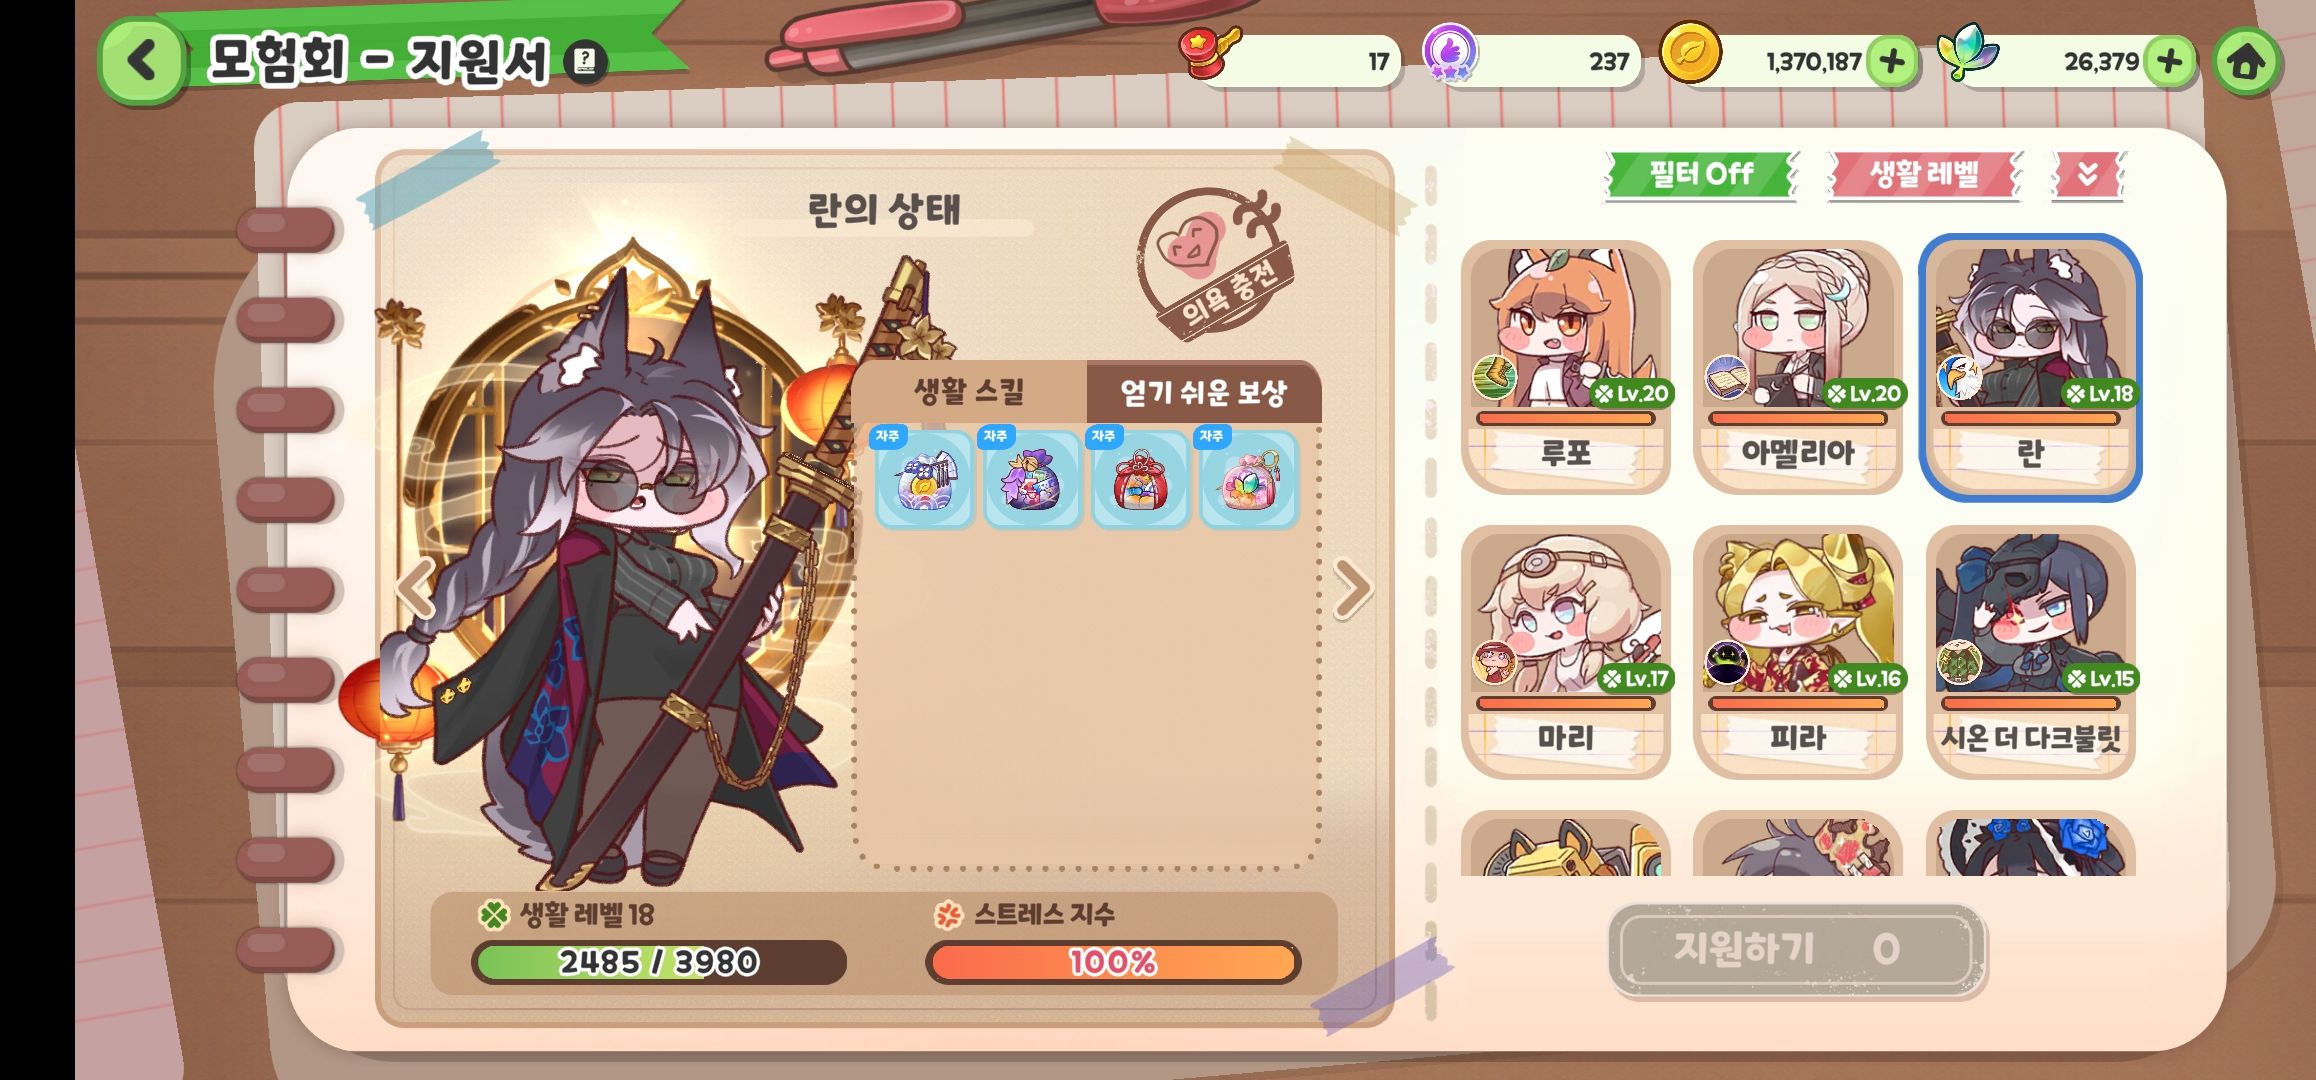Image resolution: width=2316 pixels, height=1080 pixels.
Task: Tap the purple thumbs-up medal icon
Action: 1450,52
